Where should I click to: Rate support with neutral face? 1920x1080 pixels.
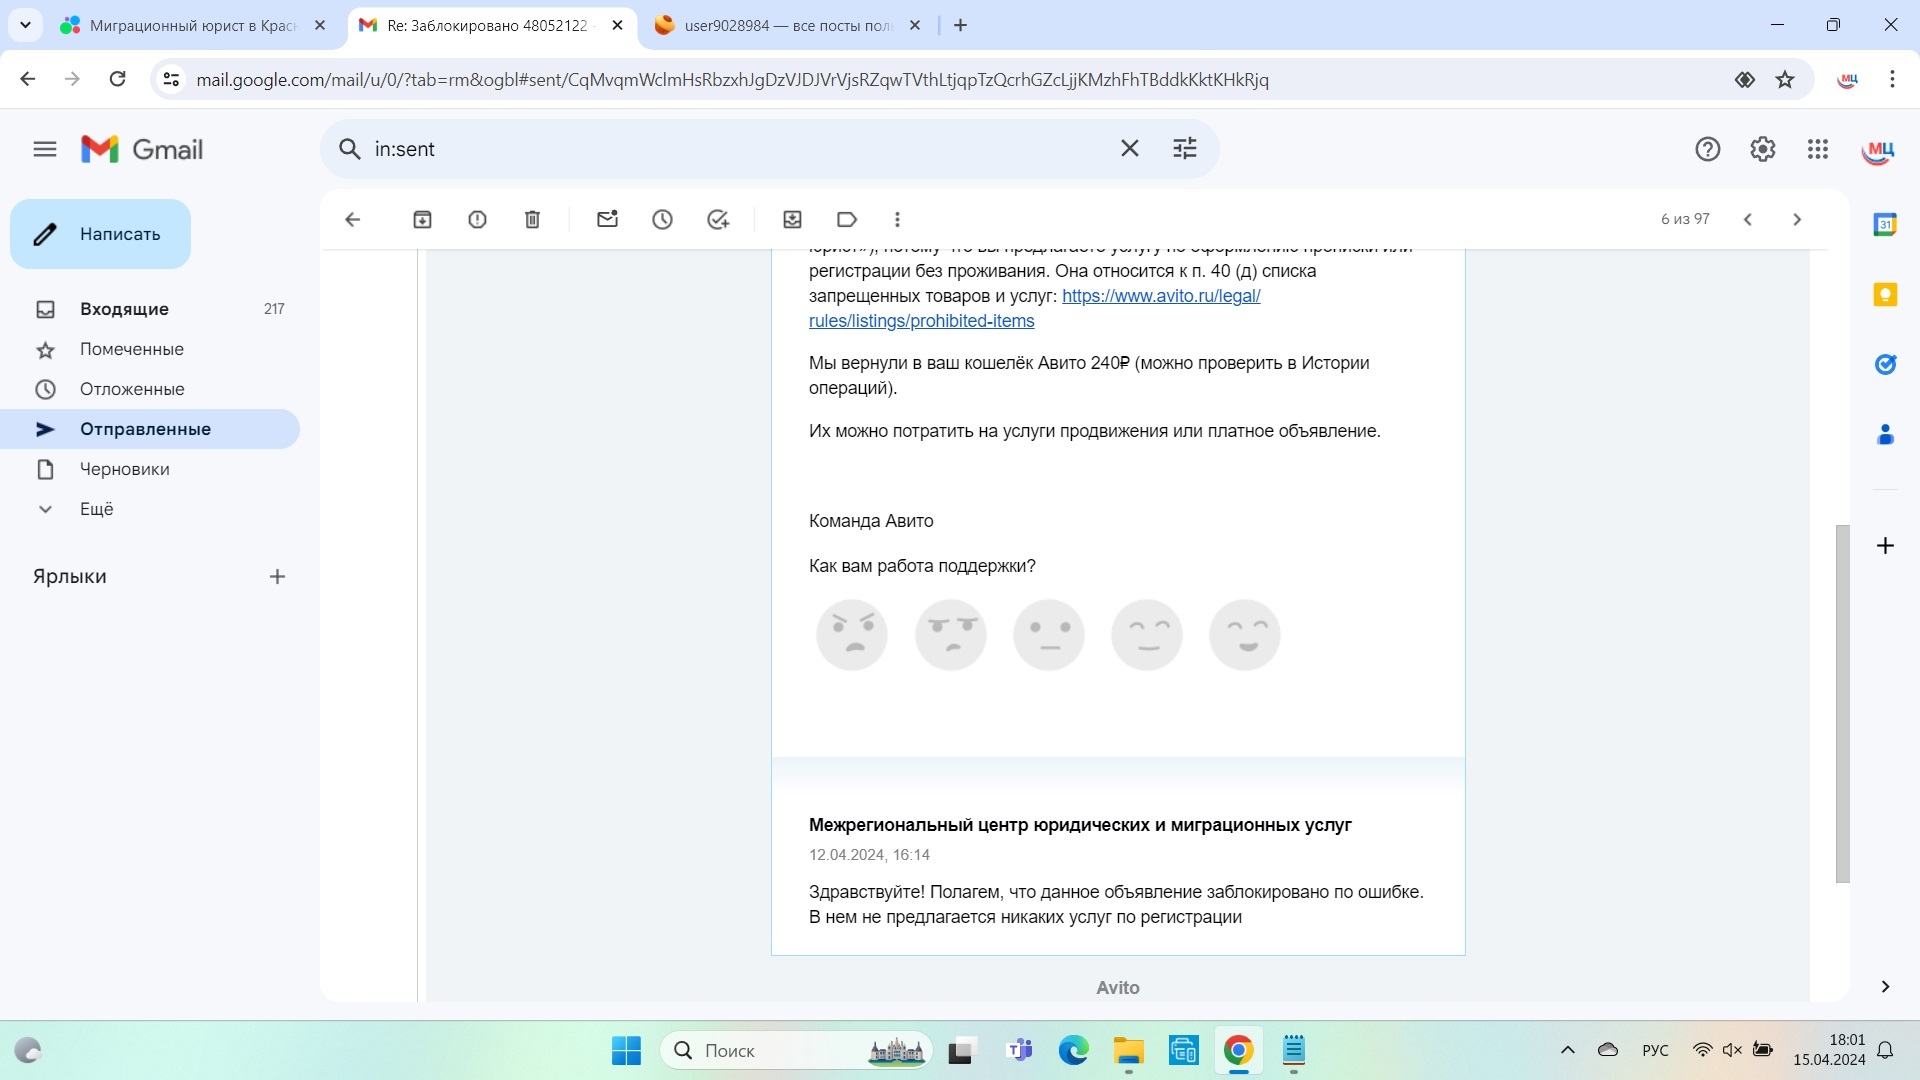1049,635
